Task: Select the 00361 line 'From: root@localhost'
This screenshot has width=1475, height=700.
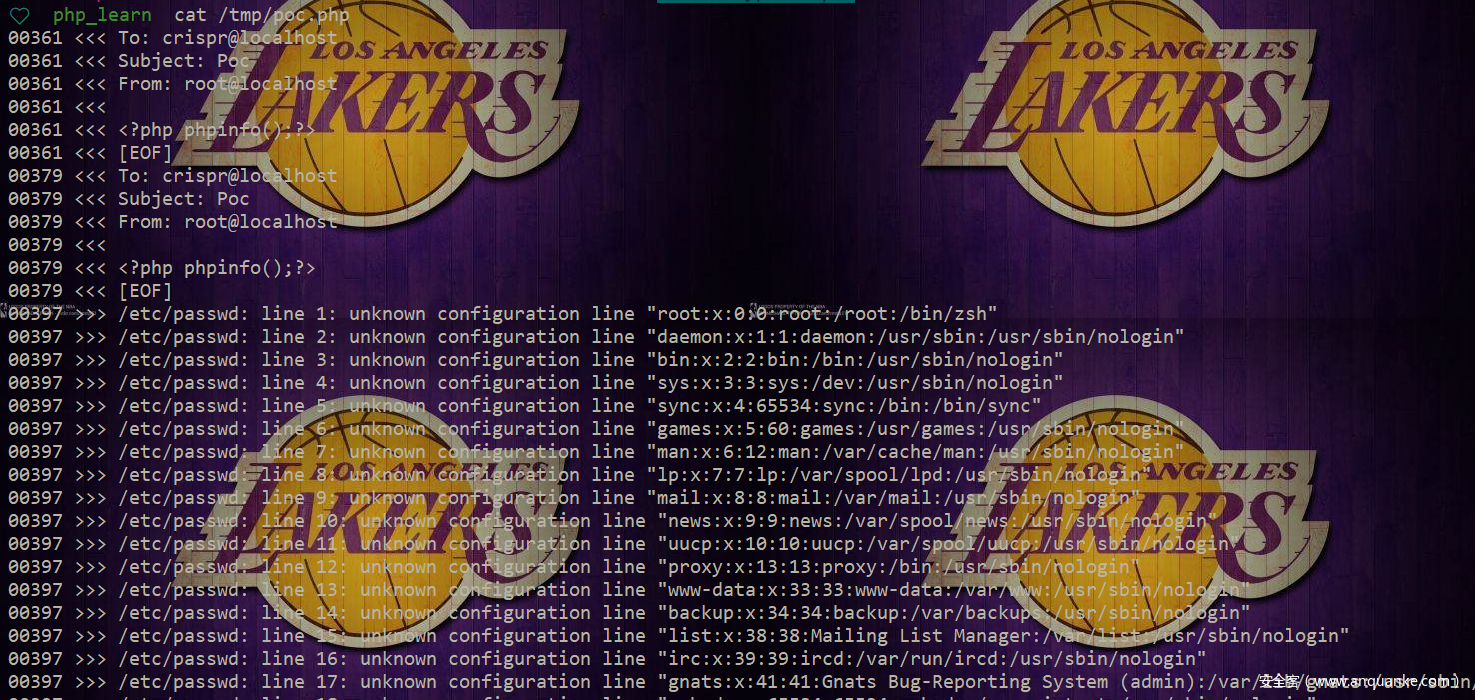Action: 228,84
